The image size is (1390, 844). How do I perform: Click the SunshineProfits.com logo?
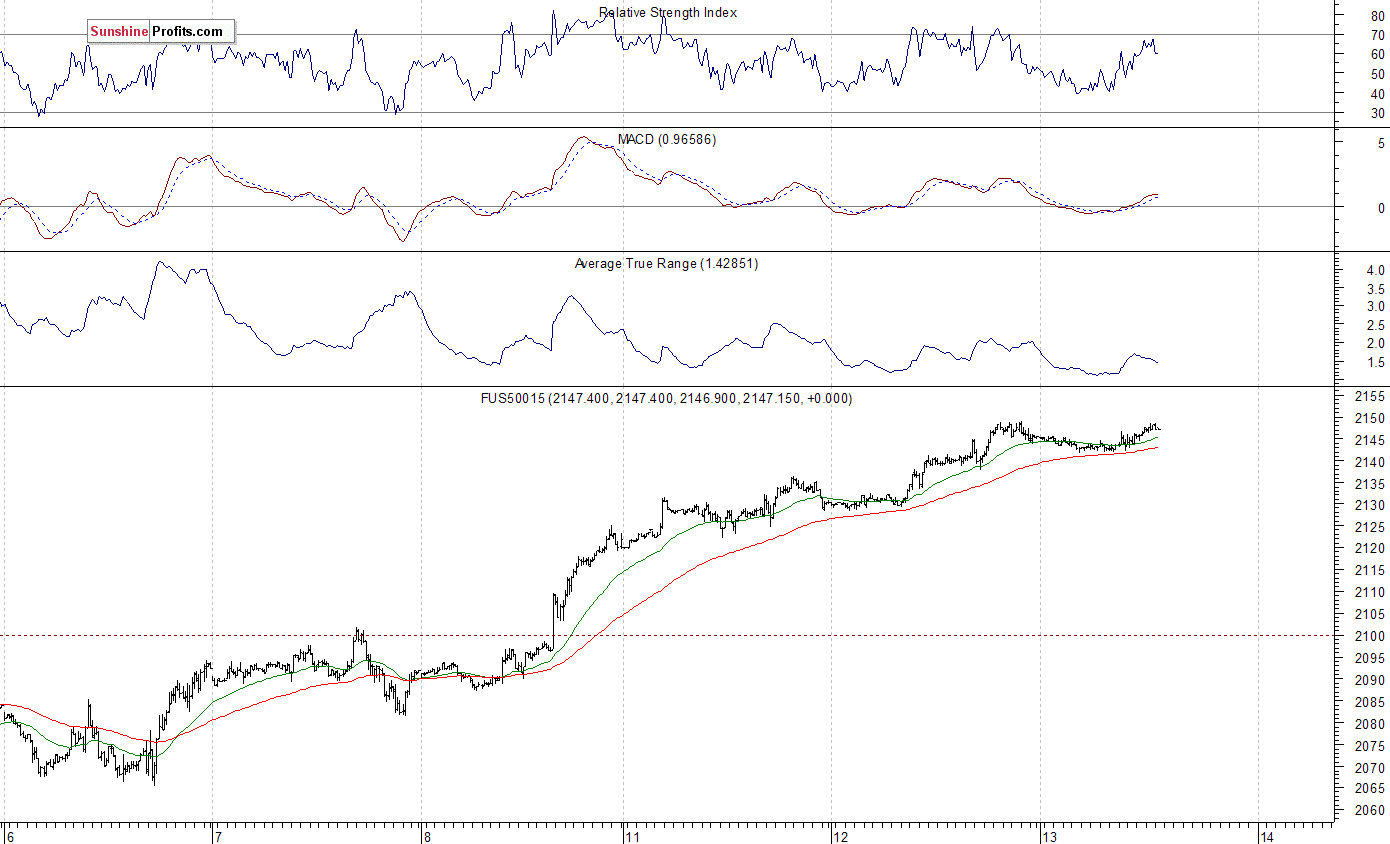(x=161, y=32)
